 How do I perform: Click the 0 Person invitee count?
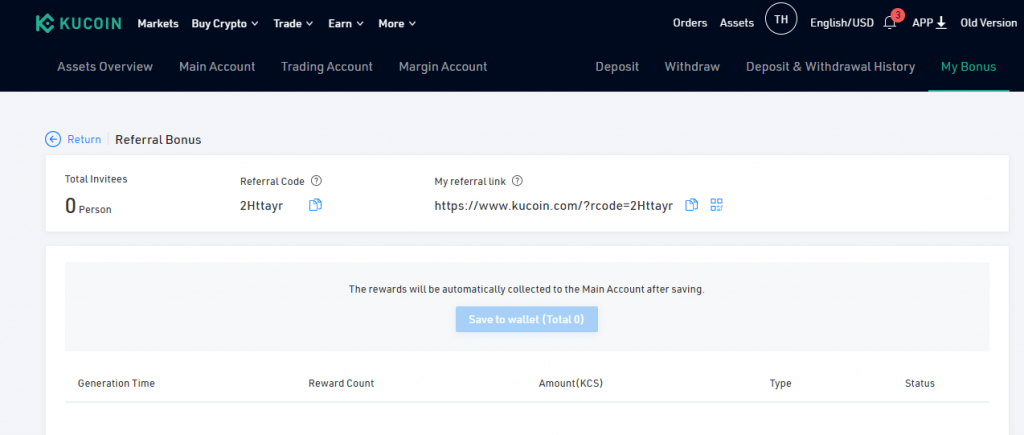[88, 206]
